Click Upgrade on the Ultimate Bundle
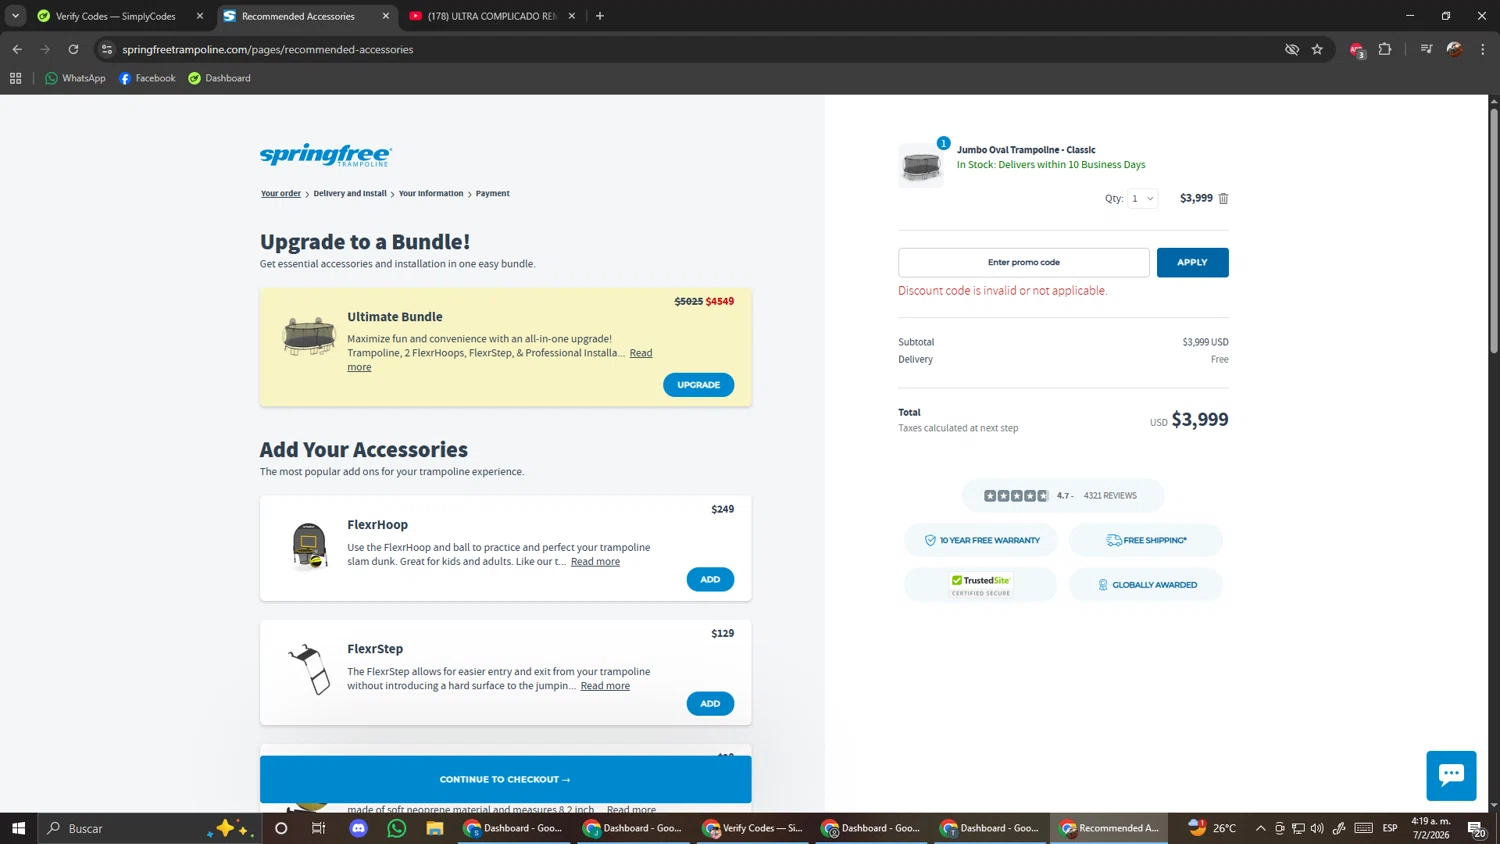Screen dimensions: 1500x844 pyautogui.click(x=698, y=385)
